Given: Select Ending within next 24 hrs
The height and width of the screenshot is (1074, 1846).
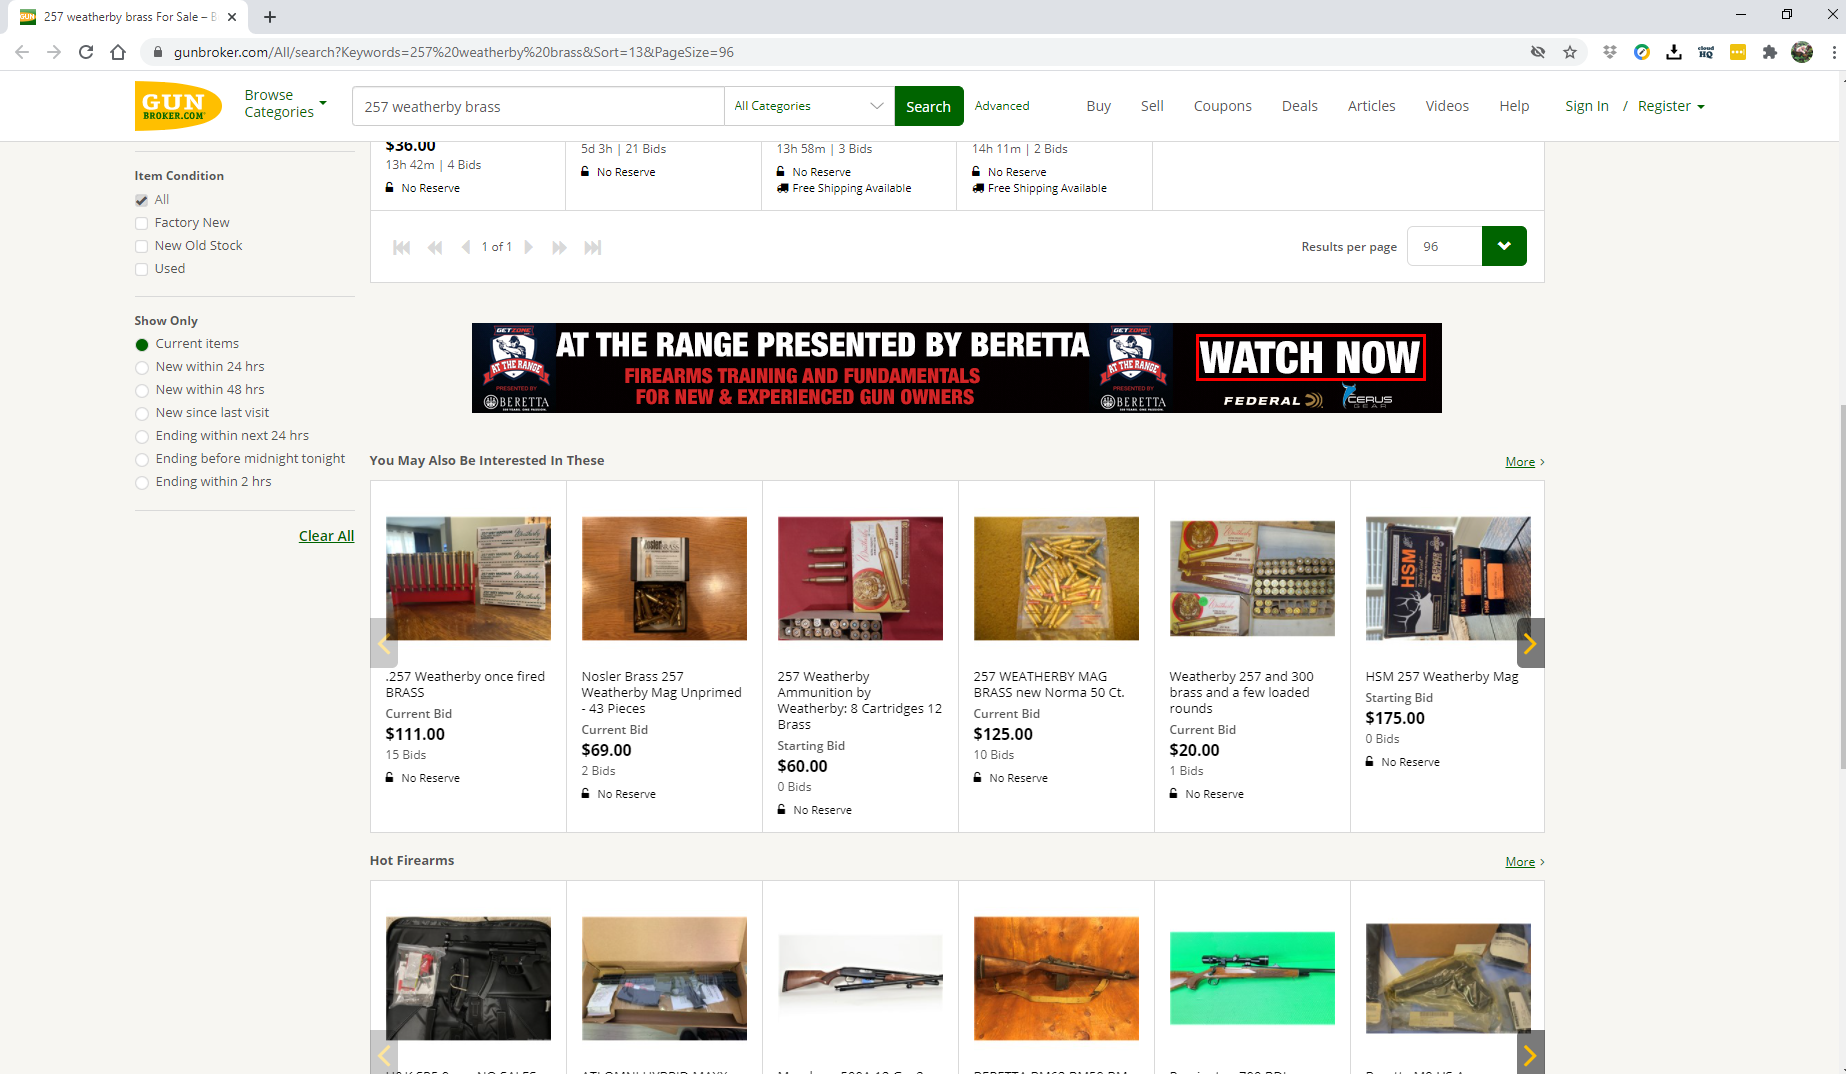Looking at the screenshot, I should coord(142,436).
